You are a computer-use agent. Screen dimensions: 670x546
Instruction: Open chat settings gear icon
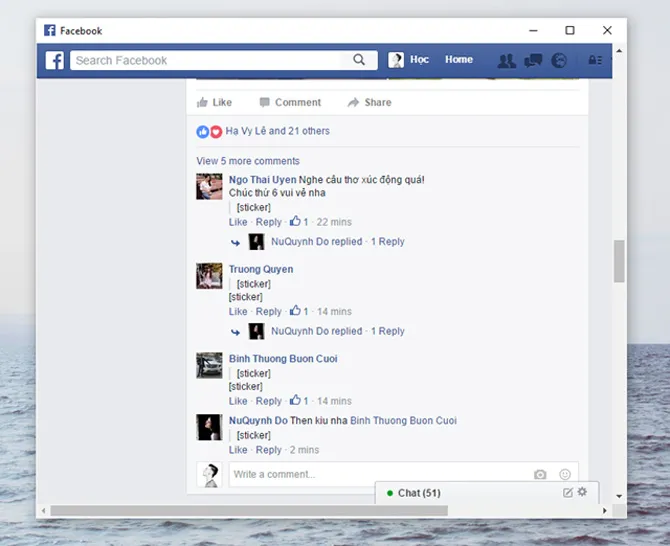(x=582, y=492)
